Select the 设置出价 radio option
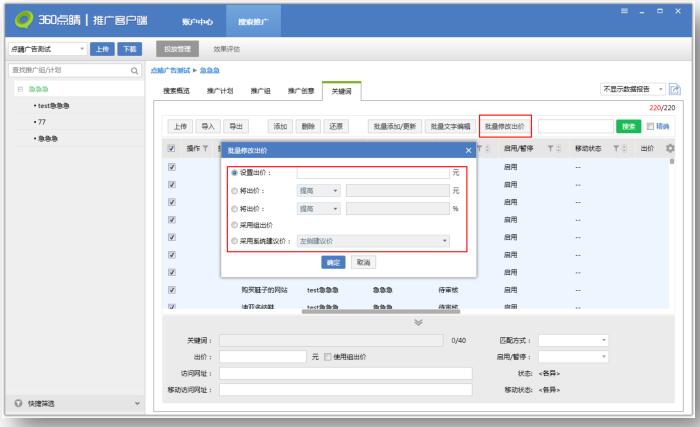 click(x=235, y=172)
